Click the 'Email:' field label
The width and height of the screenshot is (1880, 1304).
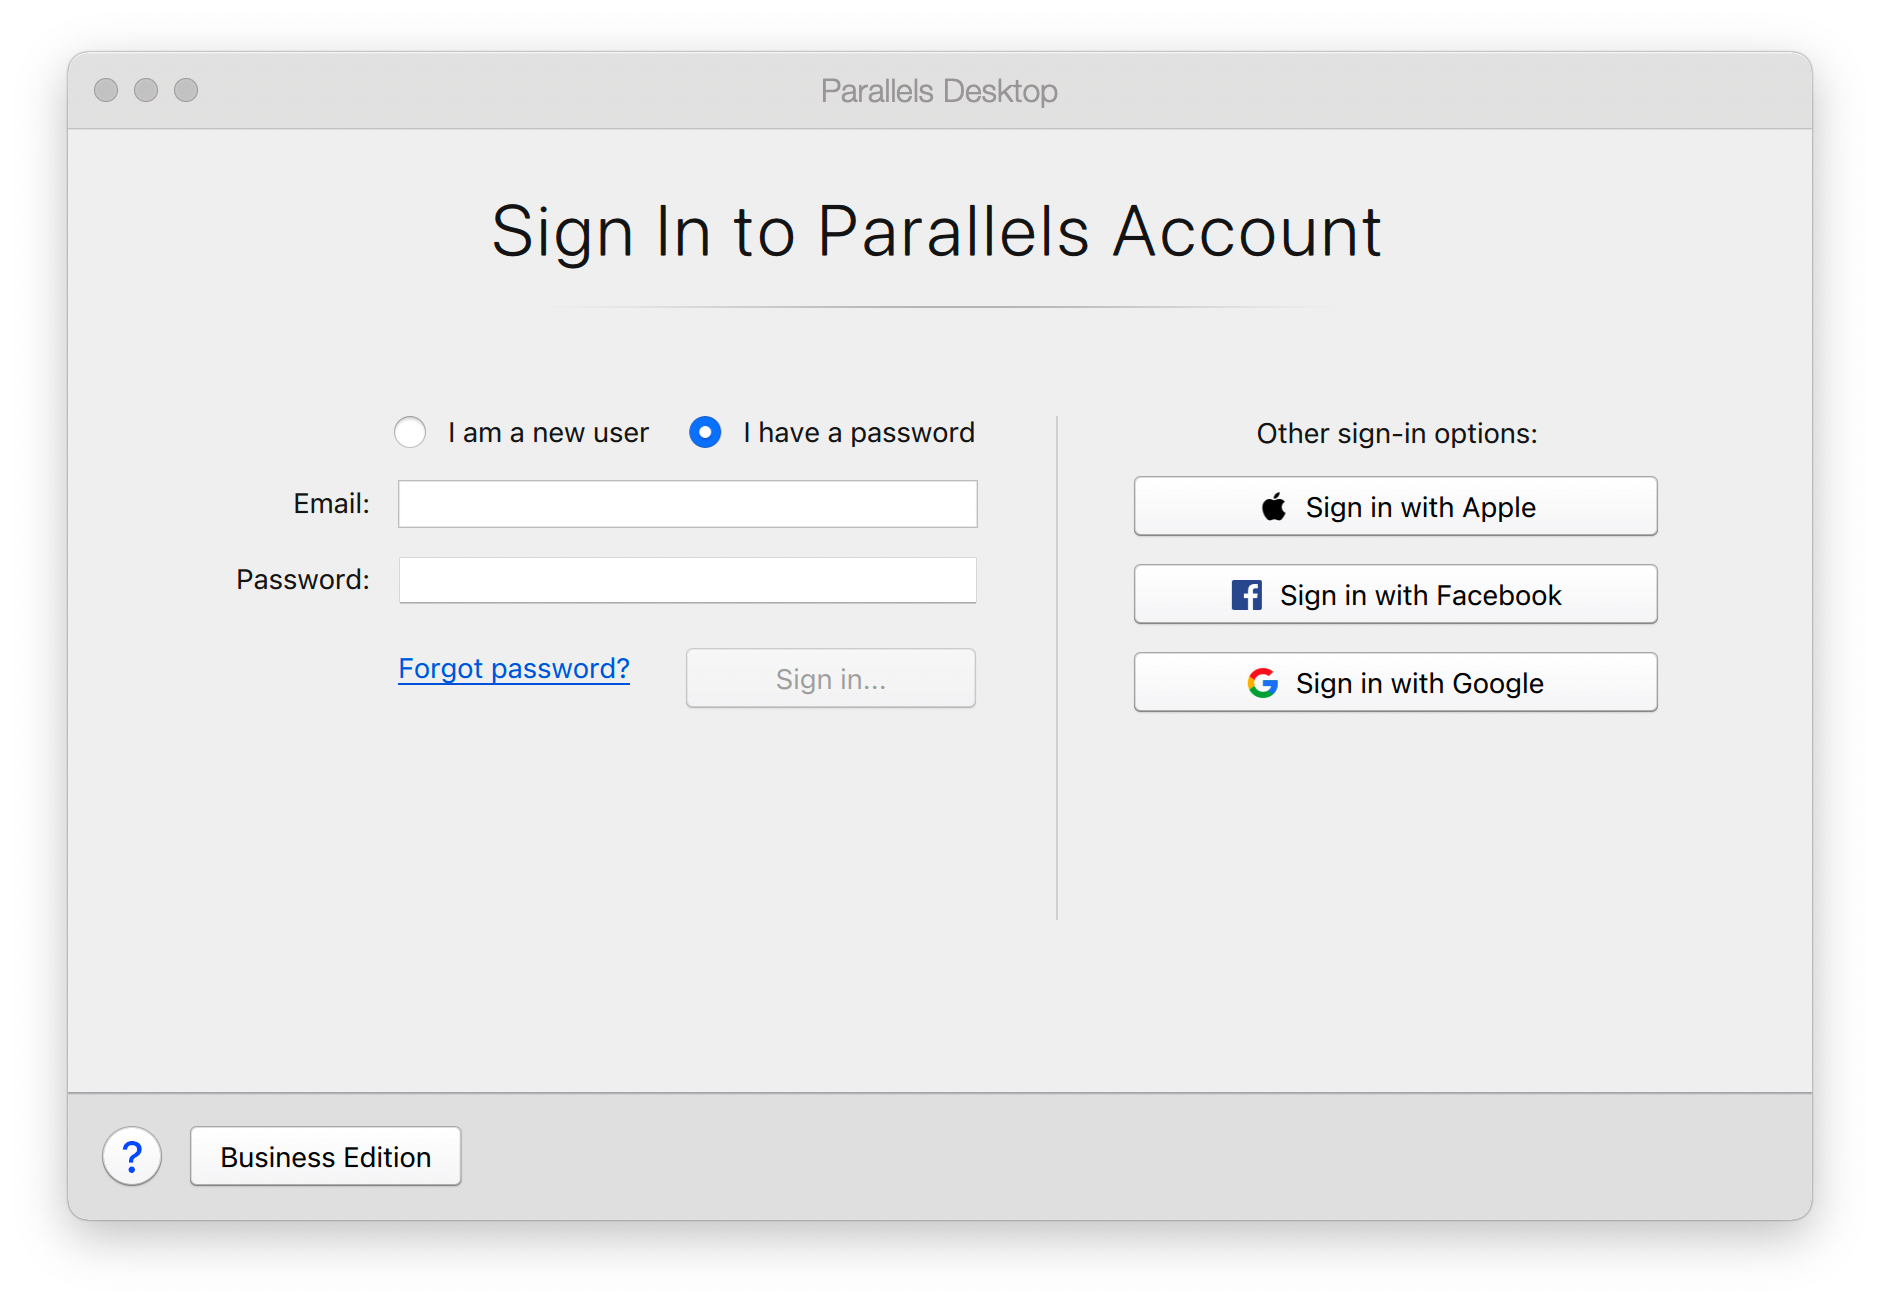click(x=331, y=504)
